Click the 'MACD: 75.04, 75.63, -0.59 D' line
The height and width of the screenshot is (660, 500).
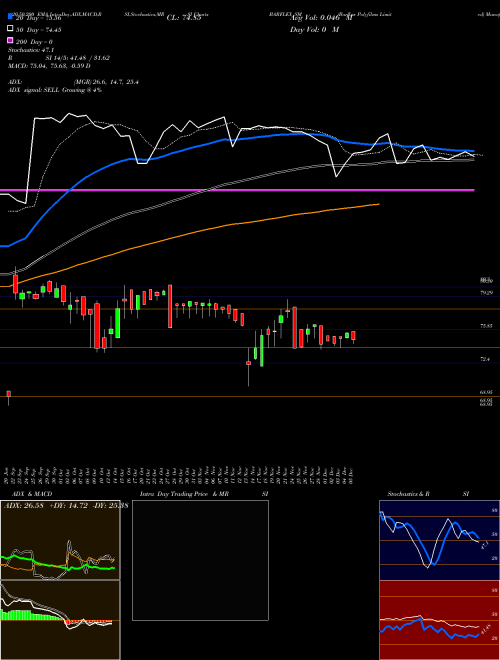click(x=49, y=66)
